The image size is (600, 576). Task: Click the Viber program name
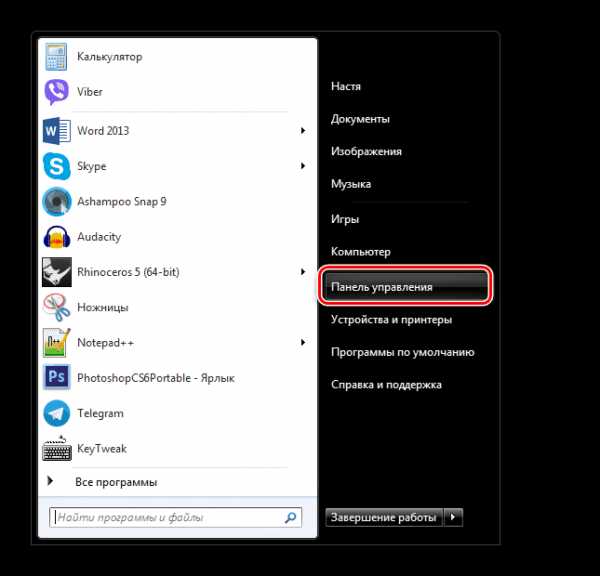(90, 92)
